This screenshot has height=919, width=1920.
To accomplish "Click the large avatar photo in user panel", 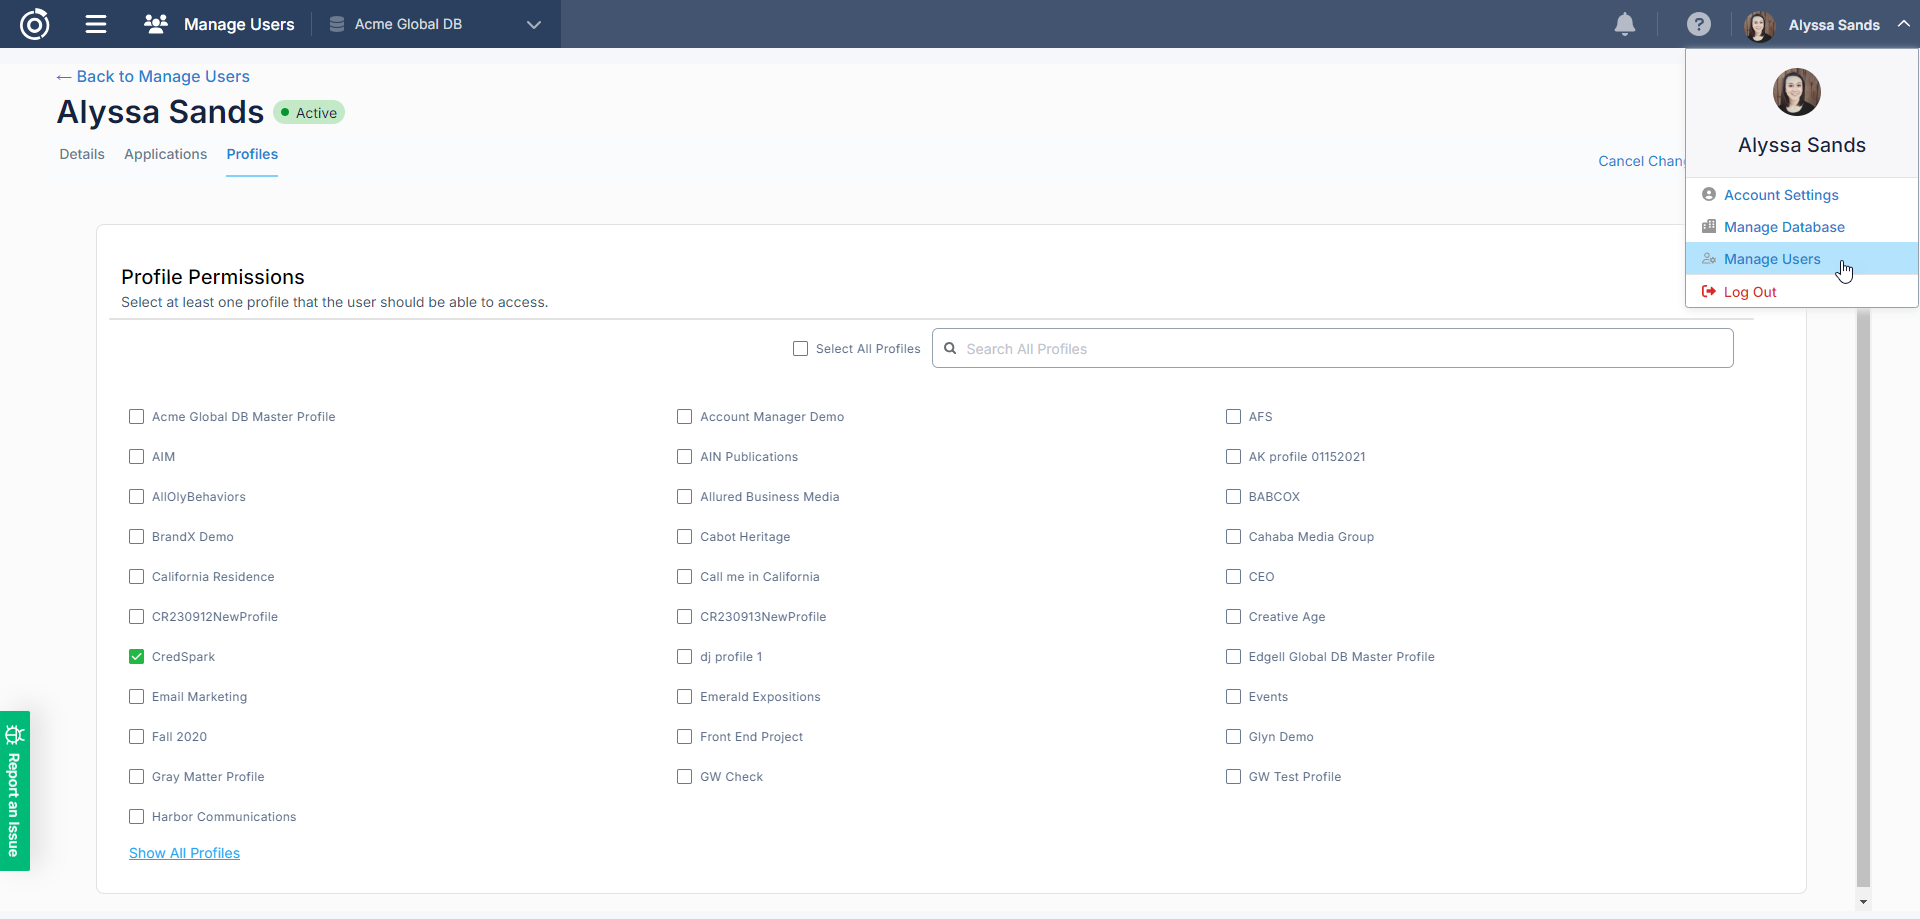I will [x=1796, y=92].
